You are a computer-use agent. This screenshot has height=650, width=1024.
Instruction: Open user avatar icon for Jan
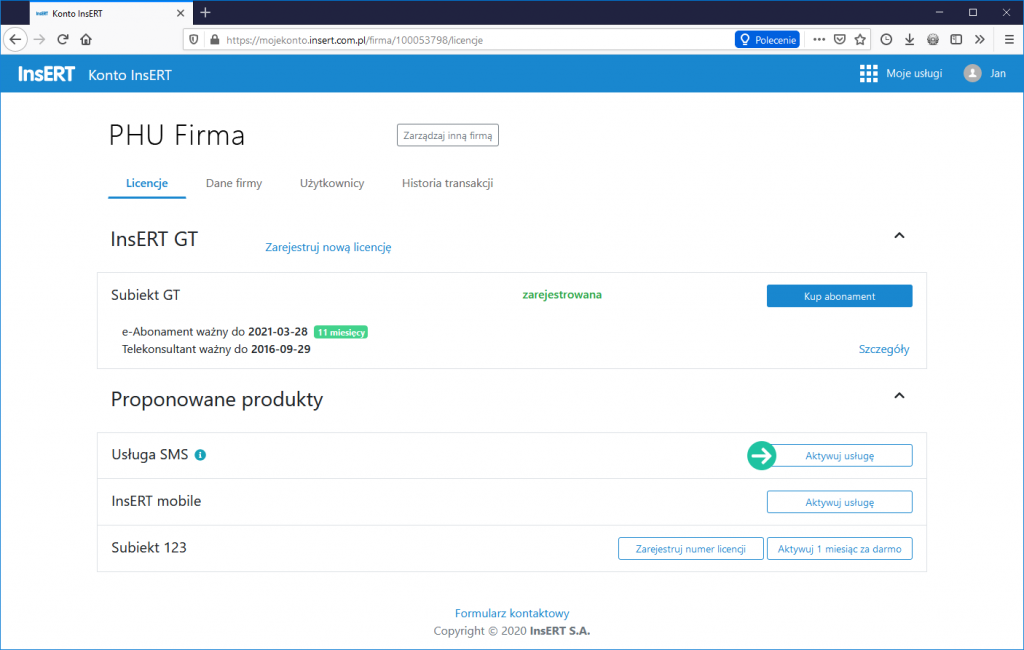point(972,74)
